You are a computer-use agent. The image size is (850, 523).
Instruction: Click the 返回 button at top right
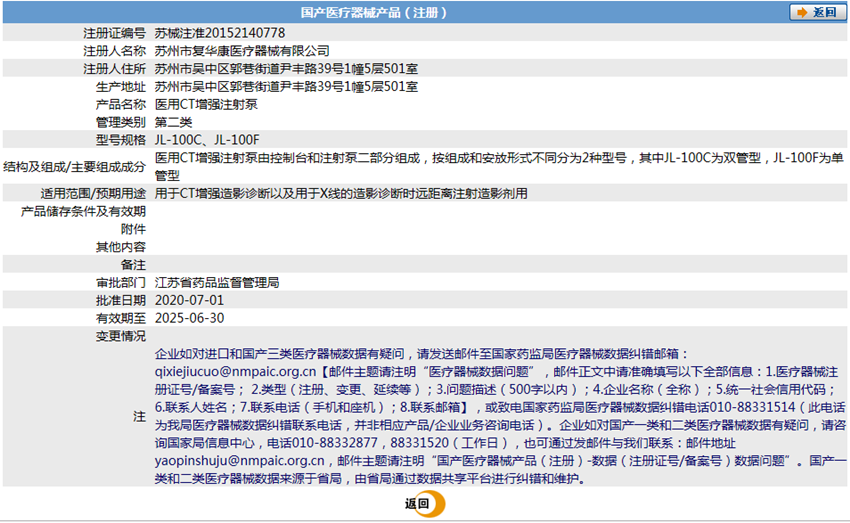click(x=818, y=12)
